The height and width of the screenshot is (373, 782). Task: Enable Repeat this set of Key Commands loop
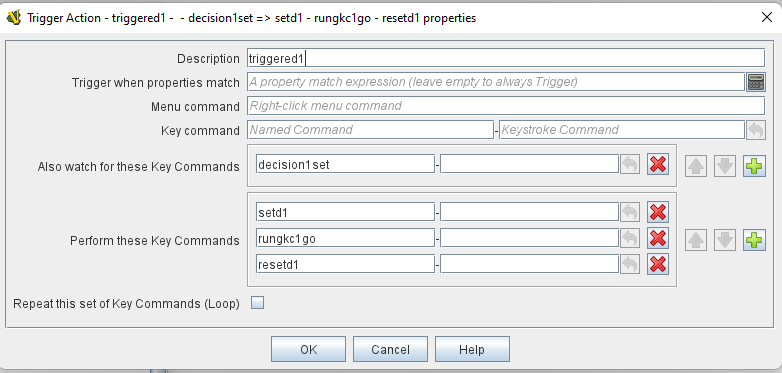257,303
